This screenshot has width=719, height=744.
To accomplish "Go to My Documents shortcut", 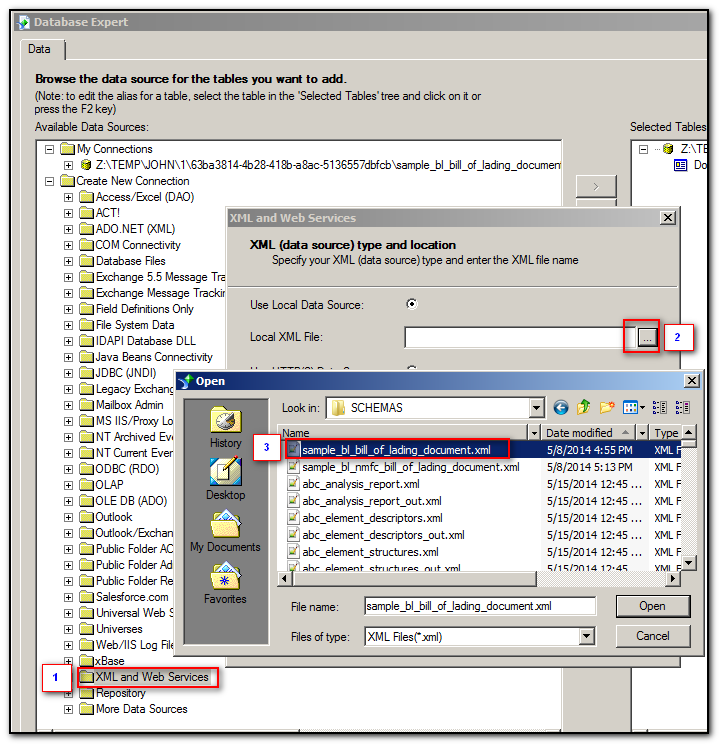I will click(x=225, y=525).
